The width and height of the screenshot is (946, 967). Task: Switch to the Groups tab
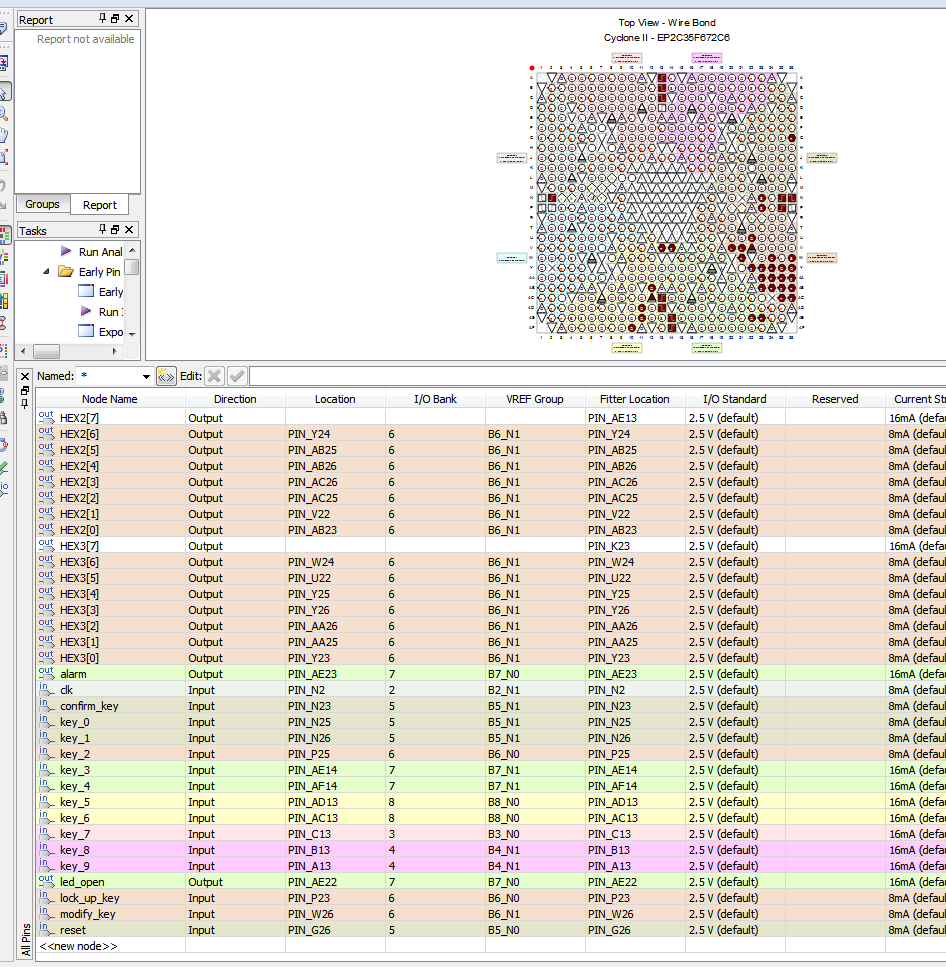pyautogui.click(x=42, y=204)
